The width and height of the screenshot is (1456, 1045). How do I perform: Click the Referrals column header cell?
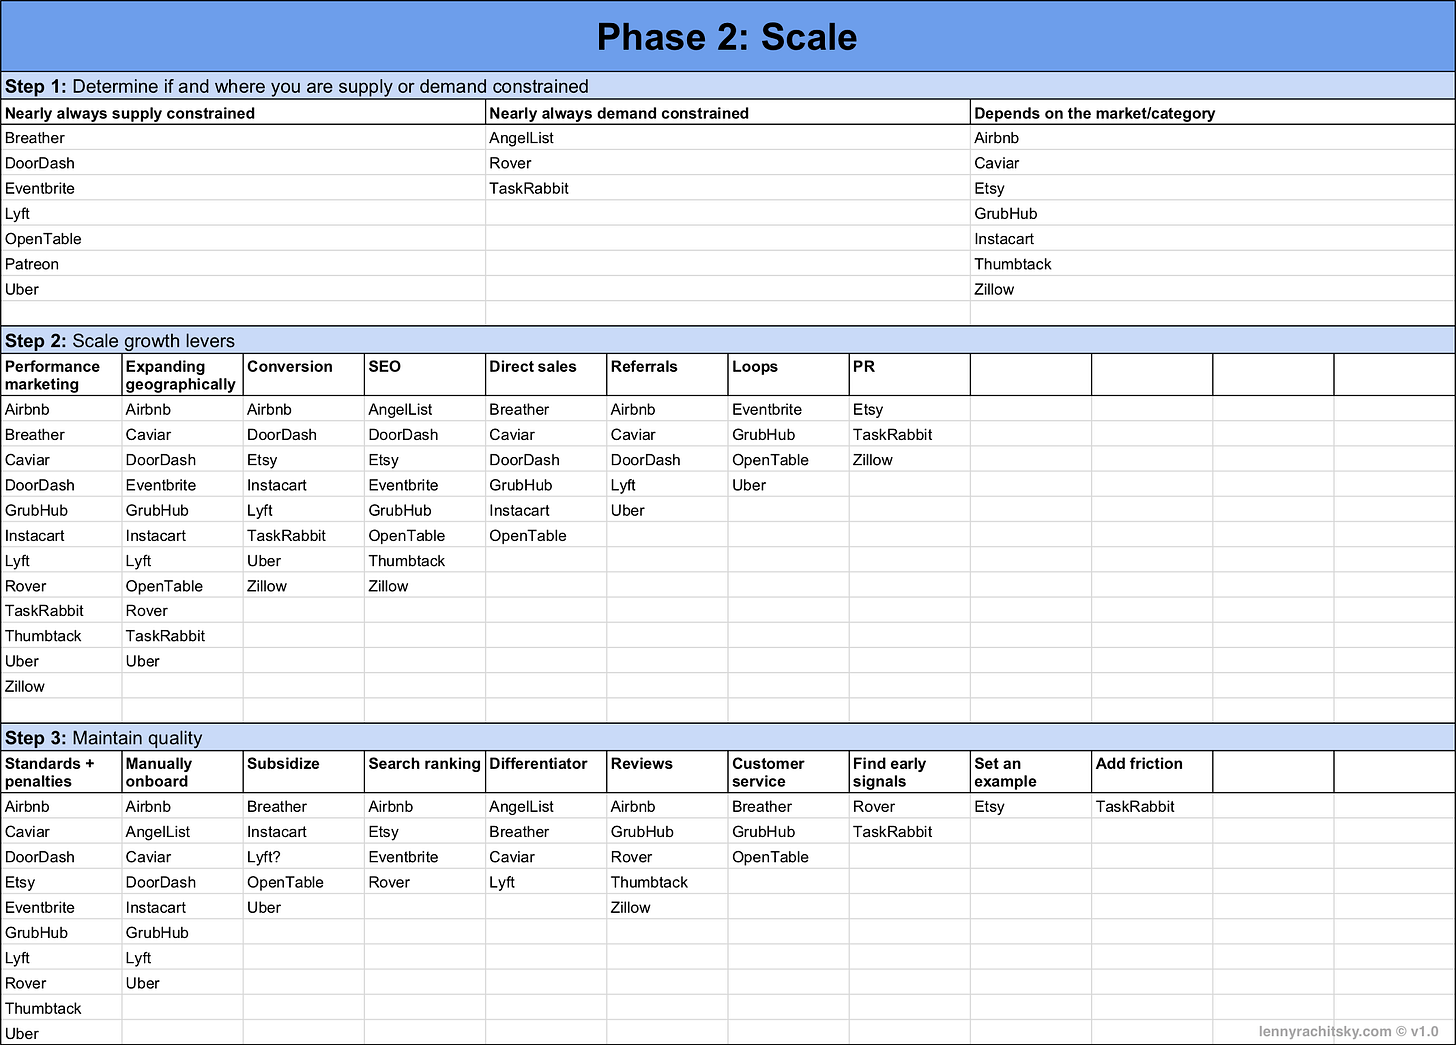pyautogui.click(x=667, y=375)
